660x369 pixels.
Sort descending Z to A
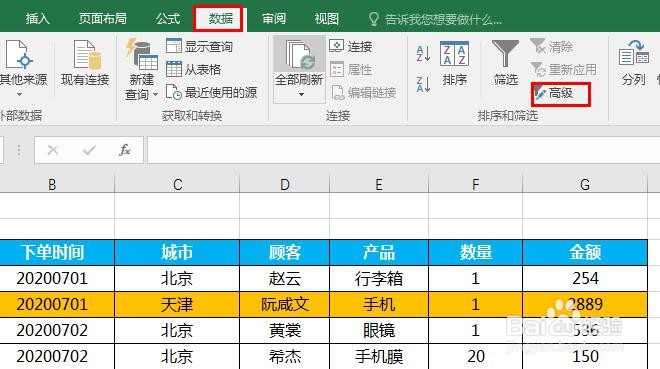[423, 84]
